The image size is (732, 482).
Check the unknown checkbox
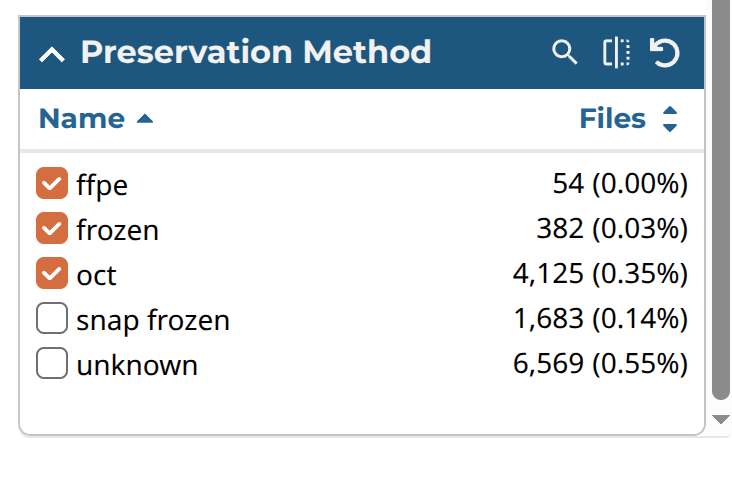point(51,364)
